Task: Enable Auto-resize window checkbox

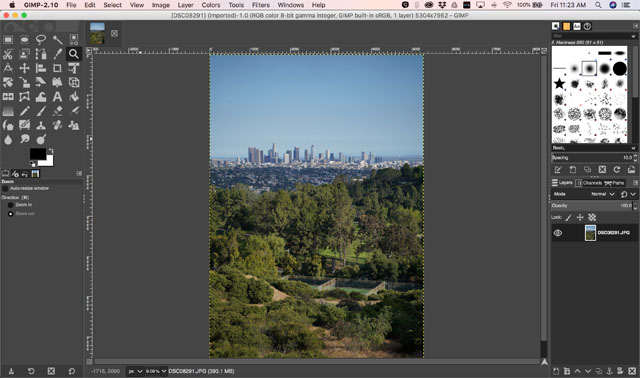Action: click(5, 189)
